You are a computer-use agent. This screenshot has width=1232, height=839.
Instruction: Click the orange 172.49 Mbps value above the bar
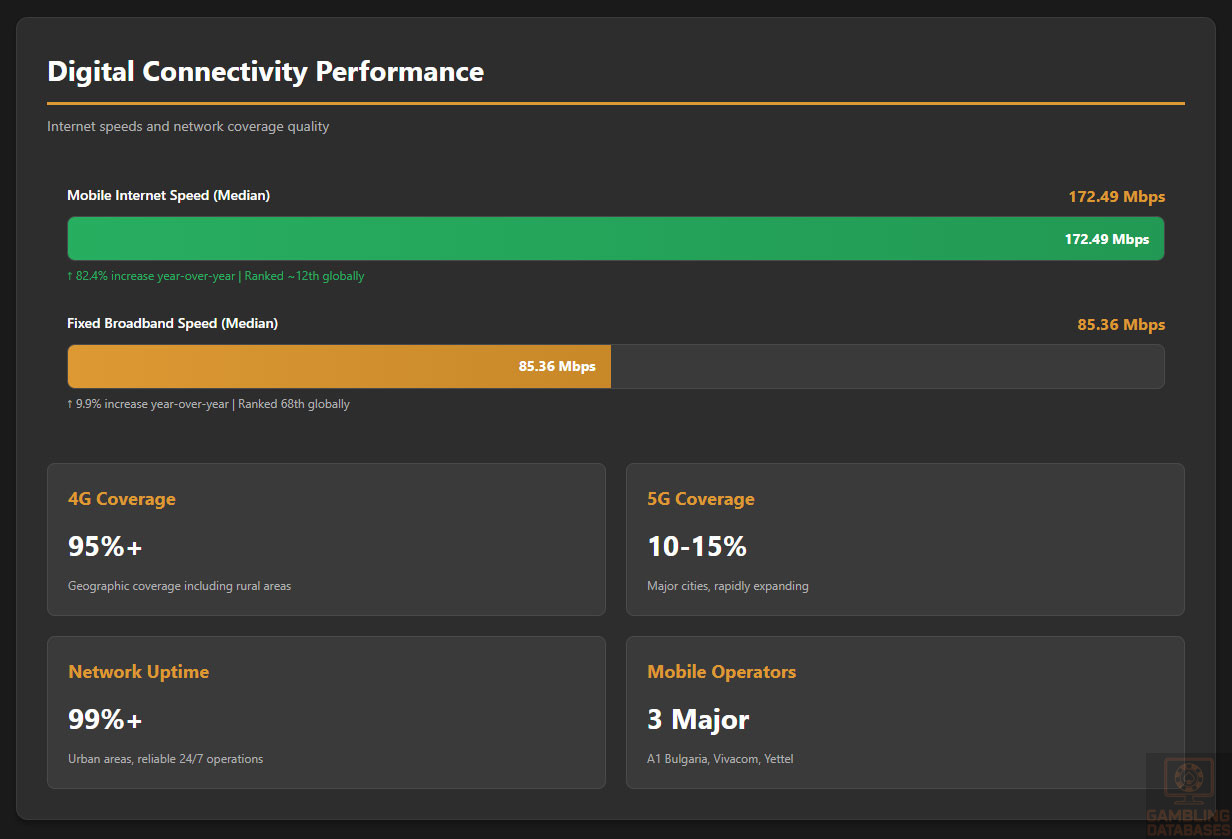[1116, 197]
